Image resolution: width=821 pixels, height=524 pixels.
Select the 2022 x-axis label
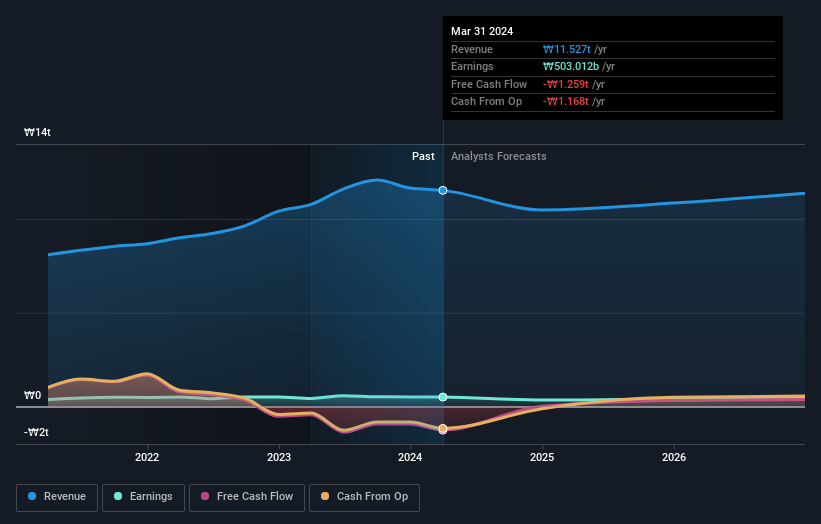click(x=147, y=458)
